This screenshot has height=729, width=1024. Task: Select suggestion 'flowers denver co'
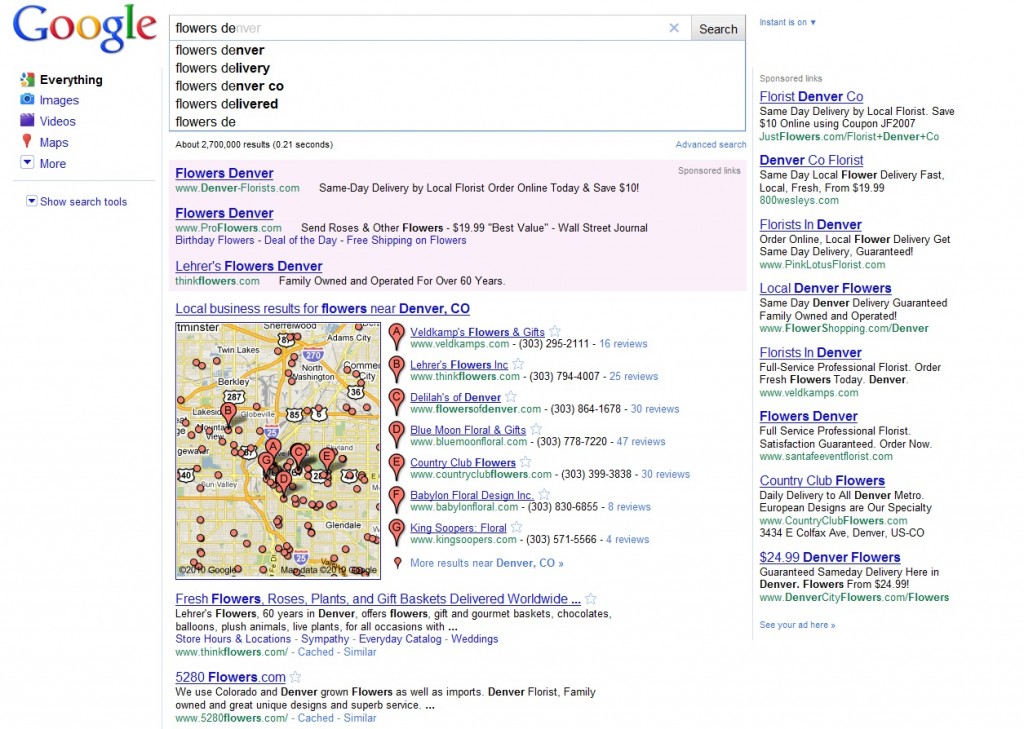457,86
